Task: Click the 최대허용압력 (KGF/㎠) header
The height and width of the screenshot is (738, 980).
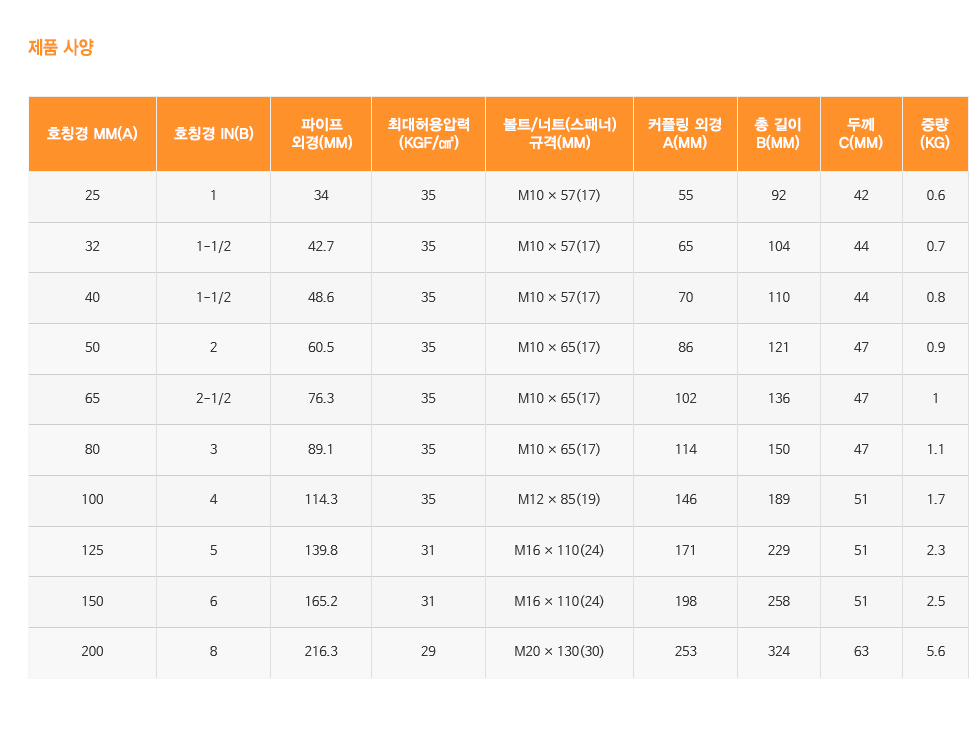Action: 428,134
